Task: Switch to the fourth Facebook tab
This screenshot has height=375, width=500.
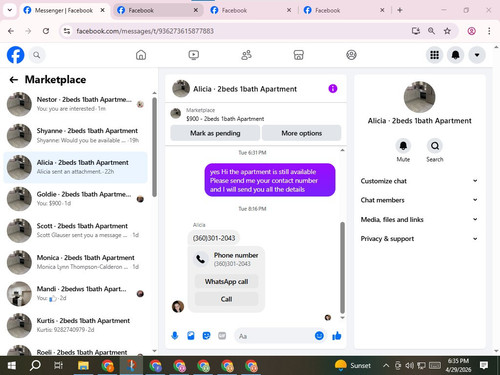Action: (x=344, y=10)
